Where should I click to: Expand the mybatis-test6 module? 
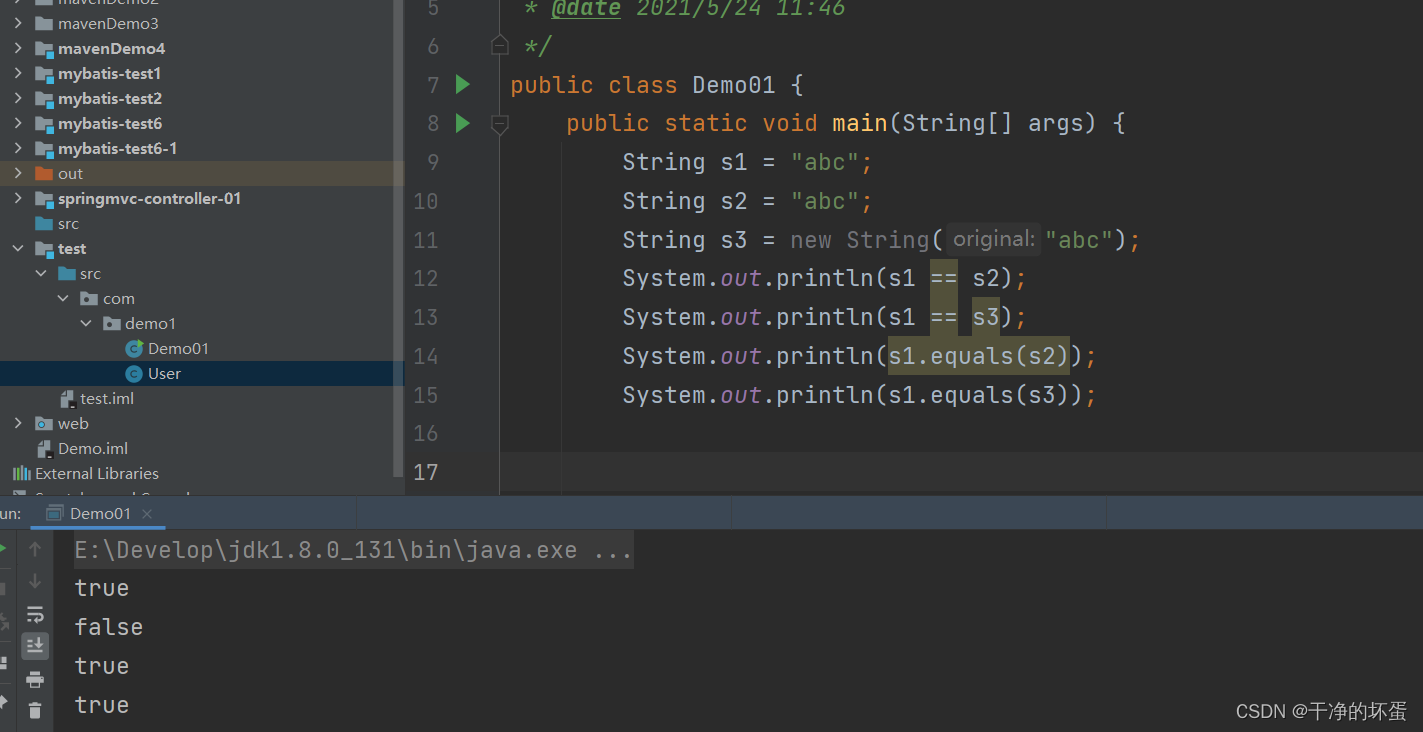(x=18, y=124)
